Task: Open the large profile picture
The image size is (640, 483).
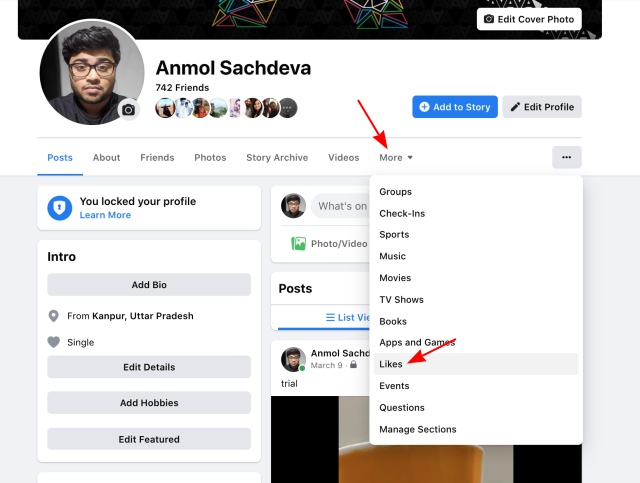Action: 92,72
